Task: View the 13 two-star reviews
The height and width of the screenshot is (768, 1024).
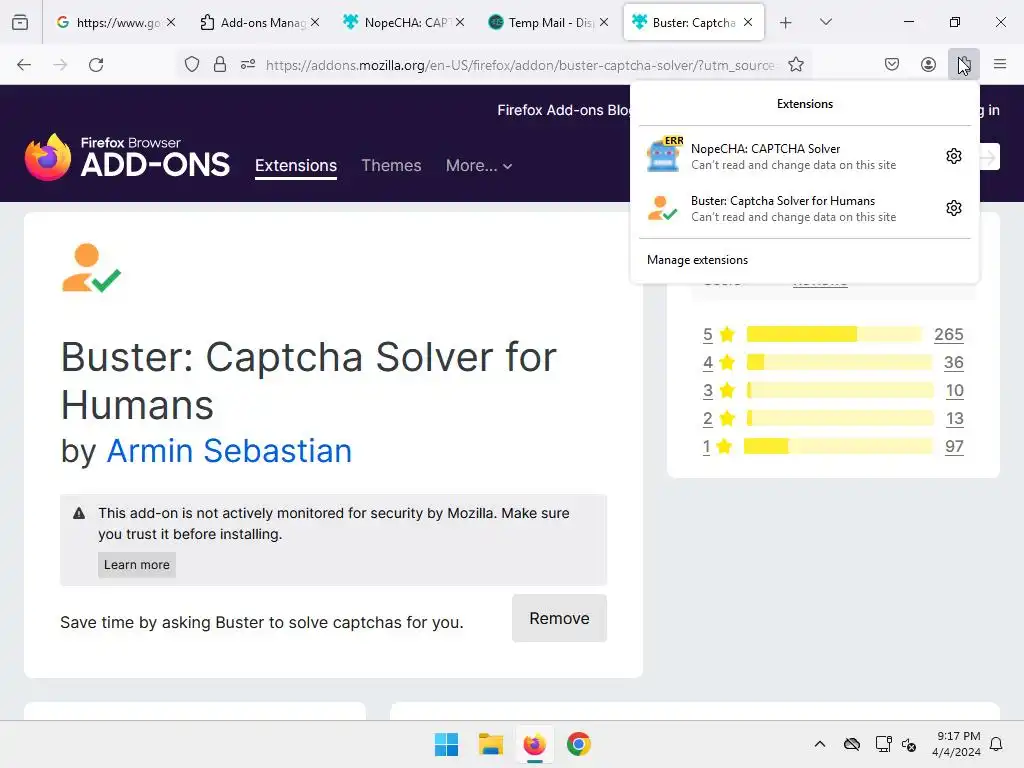Action: click(955, 419)
